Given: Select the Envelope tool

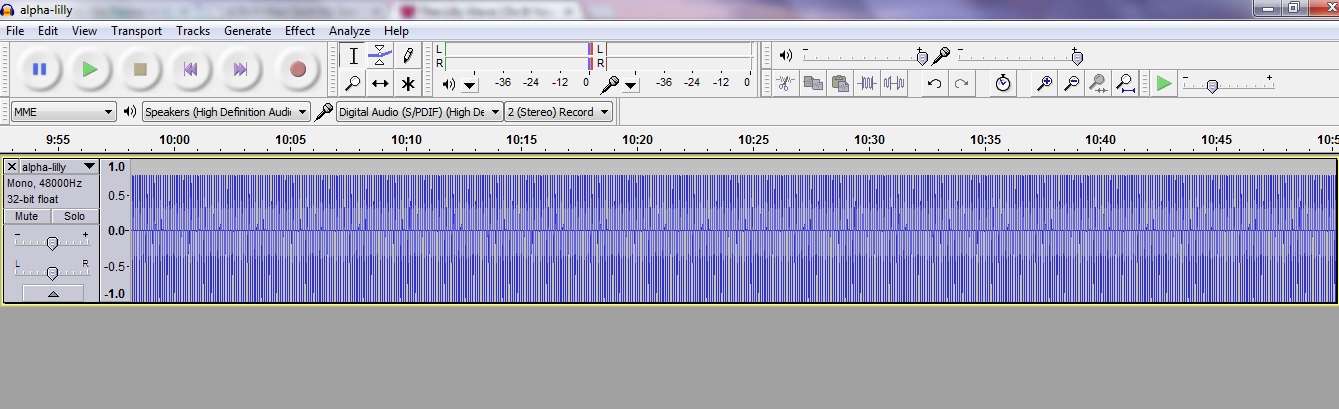Looking at the screenshot, I should (380, 56).
